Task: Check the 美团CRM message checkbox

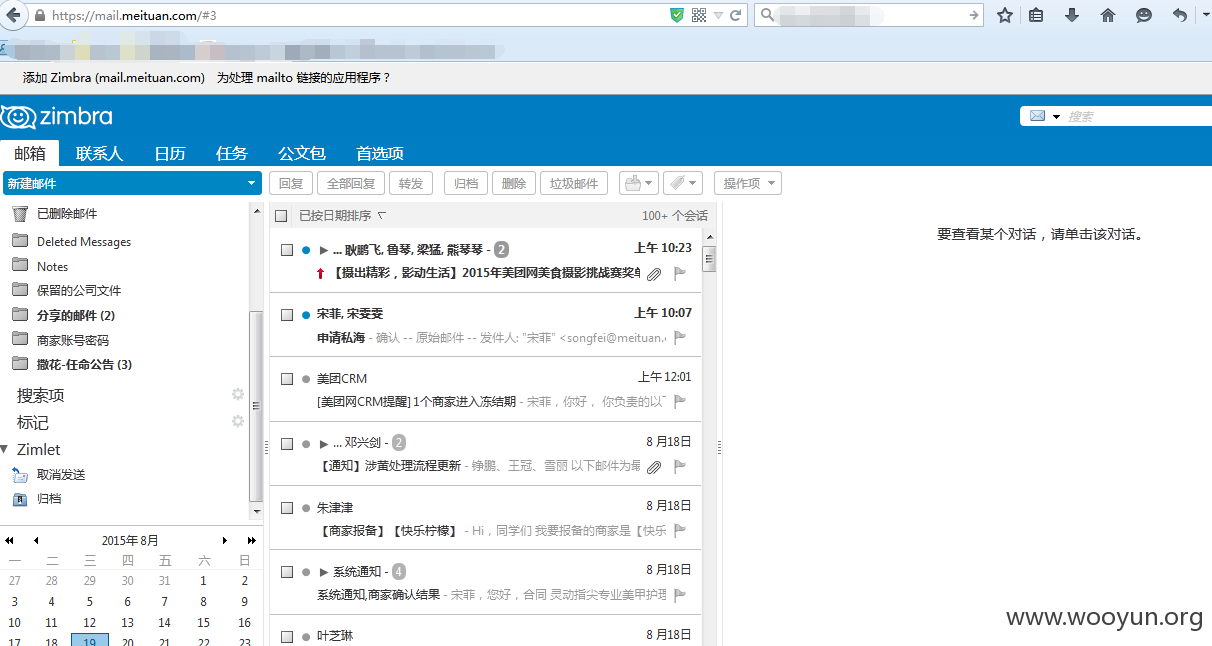Action: coord(287,379)
